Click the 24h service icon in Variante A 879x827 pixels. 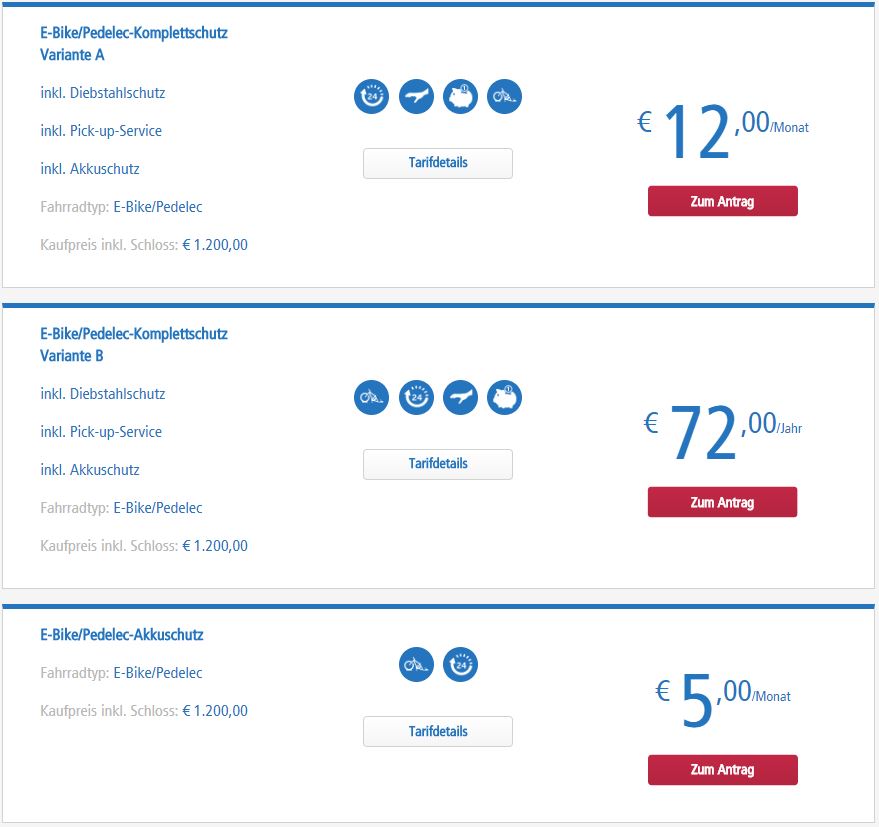tap(371, 96)
